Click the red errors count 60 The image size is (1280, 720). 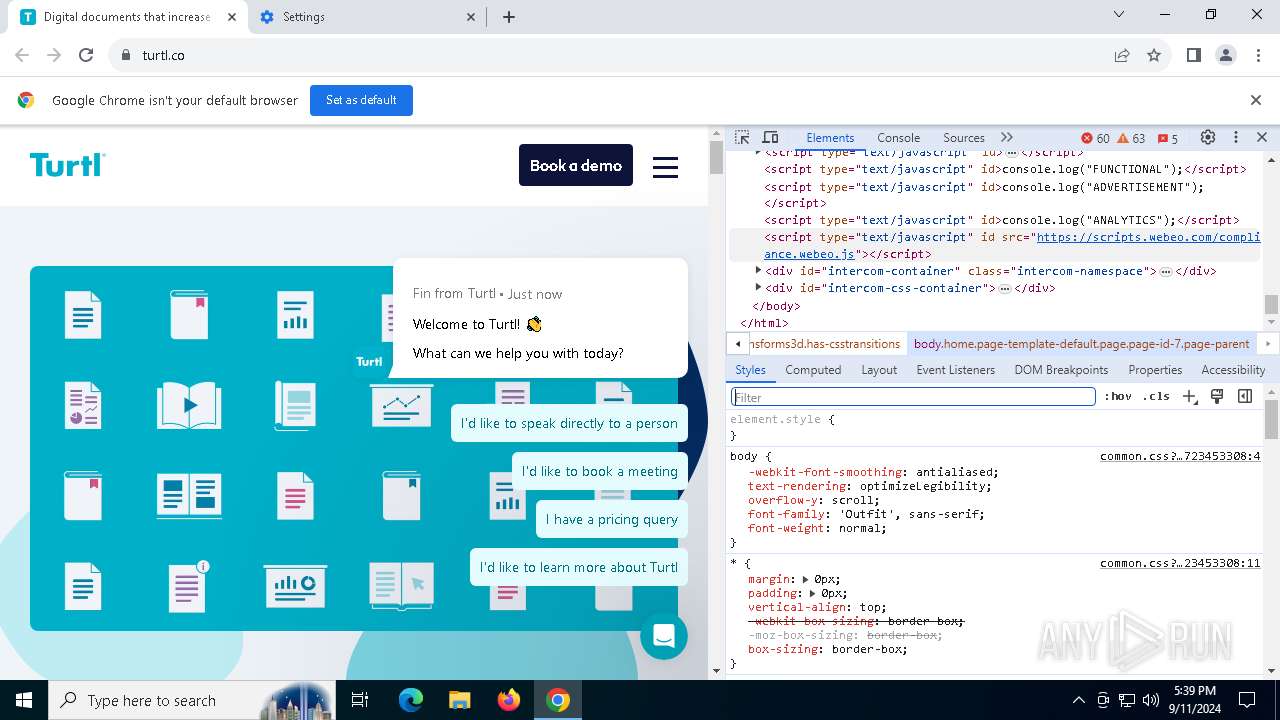(x=1095, y=138)
